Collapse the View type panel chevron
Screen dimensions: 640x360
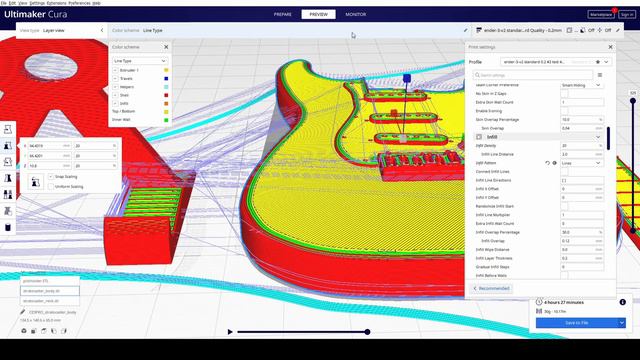[102, 30]
